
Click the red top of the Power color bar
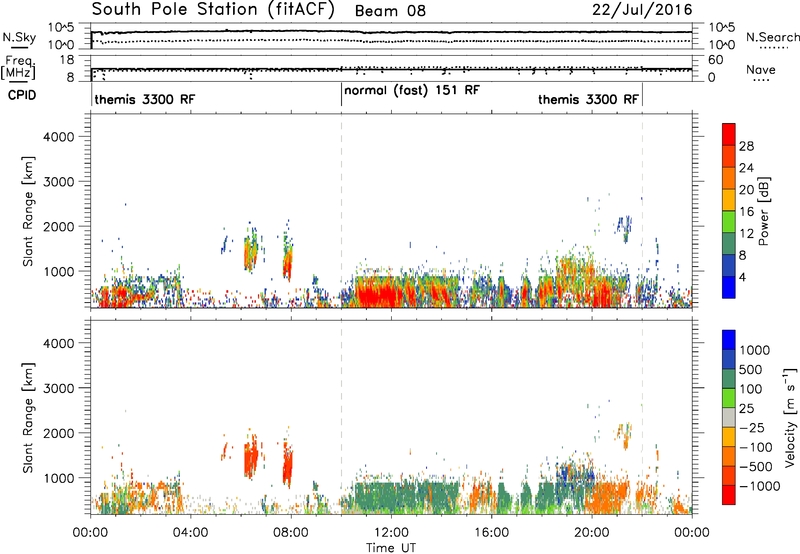(729, 134)
